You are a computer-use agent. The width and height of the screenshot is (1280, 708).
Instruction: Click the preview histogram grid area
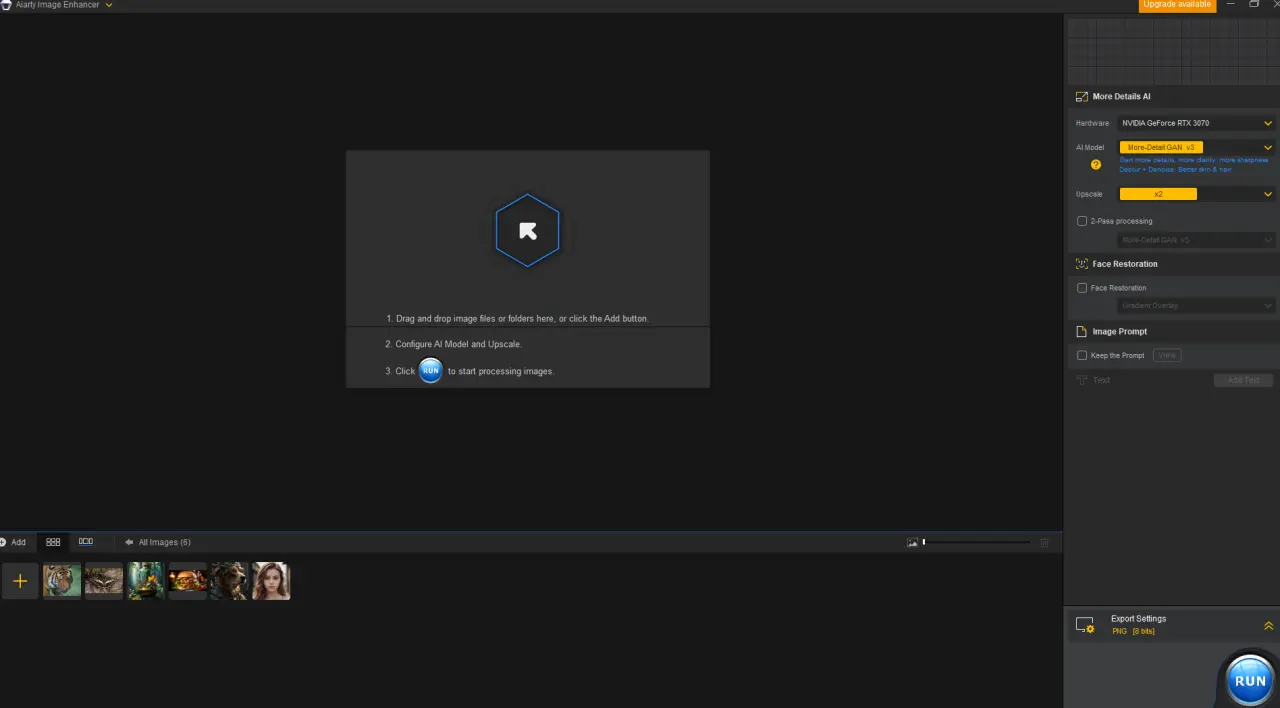[1172, 51]
